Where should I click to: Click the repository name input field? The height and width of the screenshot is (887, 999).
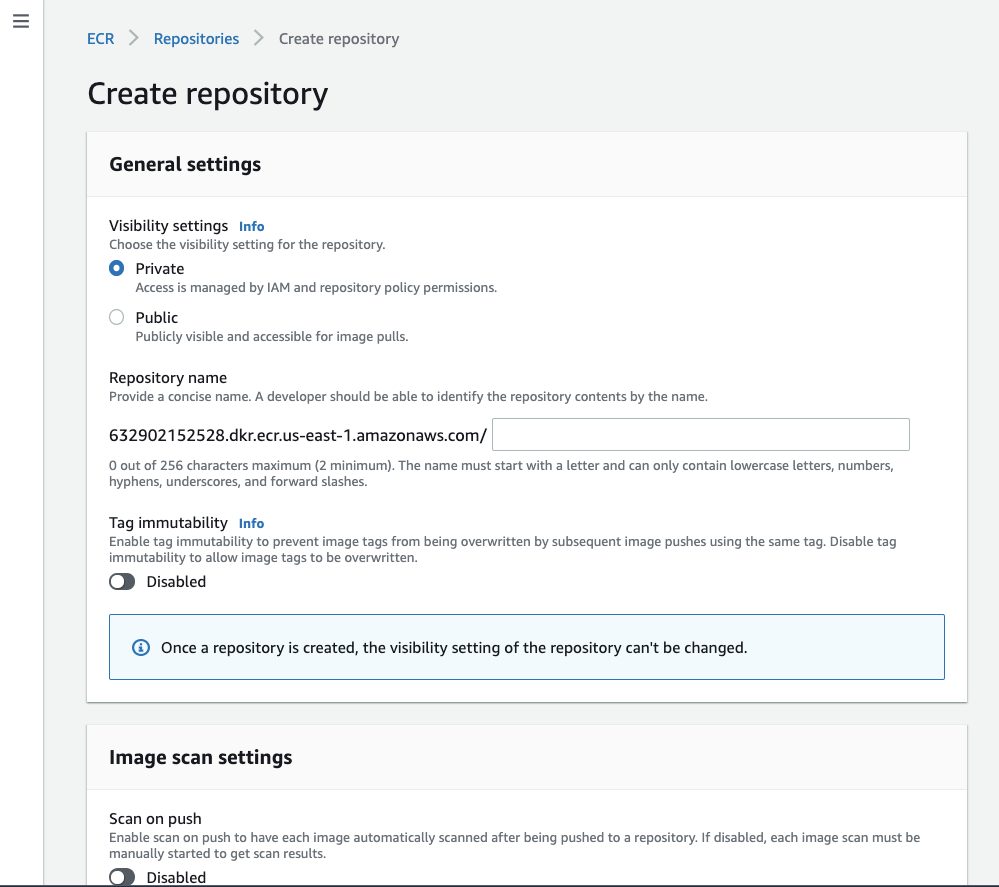tap(700, 434)
